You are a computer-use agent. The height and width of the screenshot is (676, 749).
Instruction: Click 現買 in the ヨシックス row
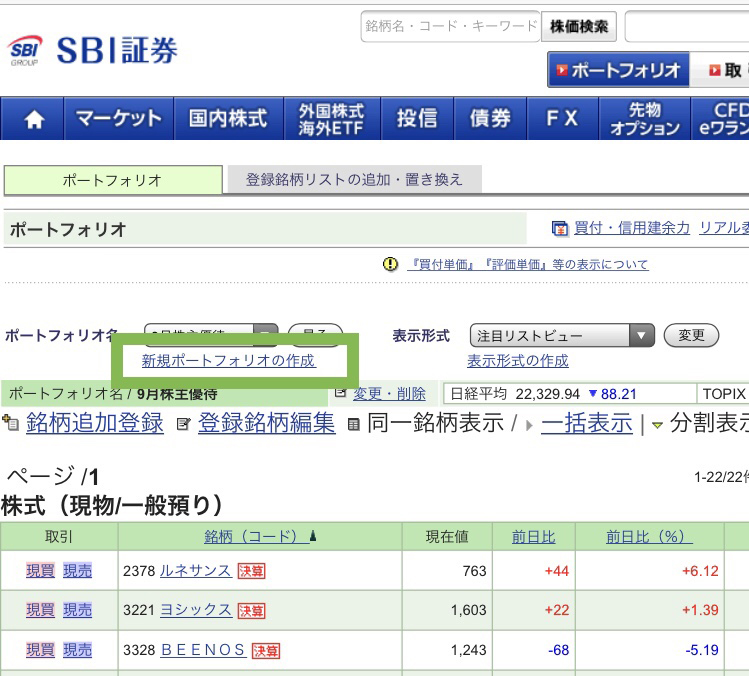click(x=41, y=610)
